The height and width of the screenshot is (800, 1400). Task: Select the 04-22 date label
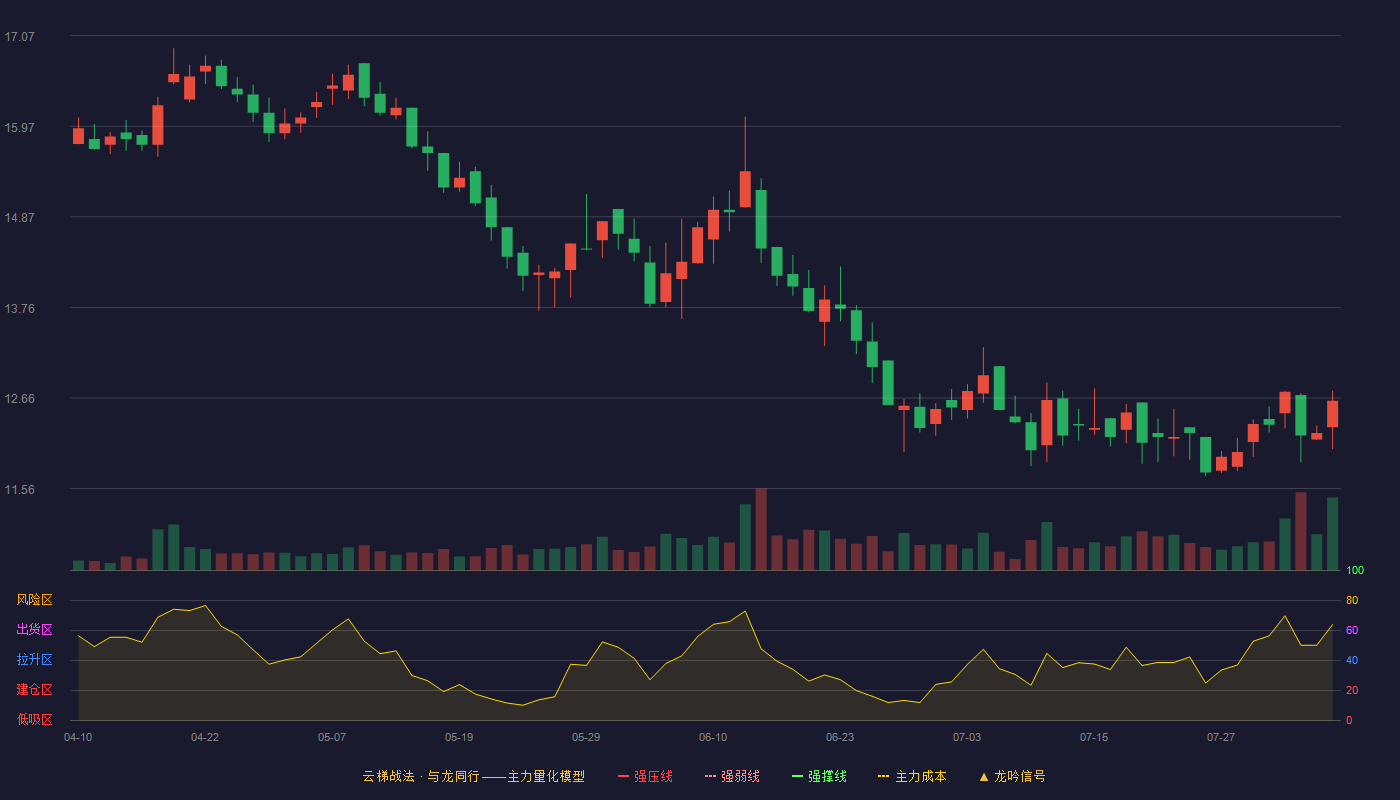coord(205,737)
